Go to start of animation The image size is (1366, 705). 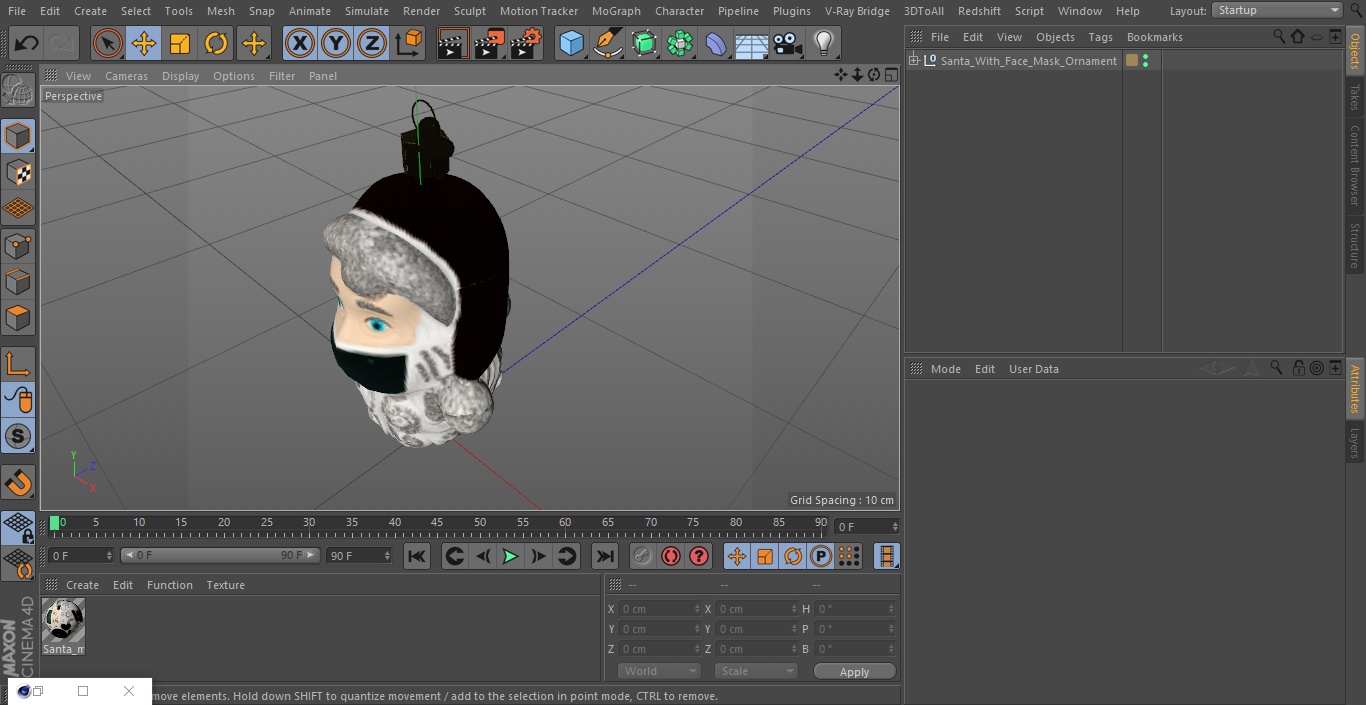tap(417, 557)
